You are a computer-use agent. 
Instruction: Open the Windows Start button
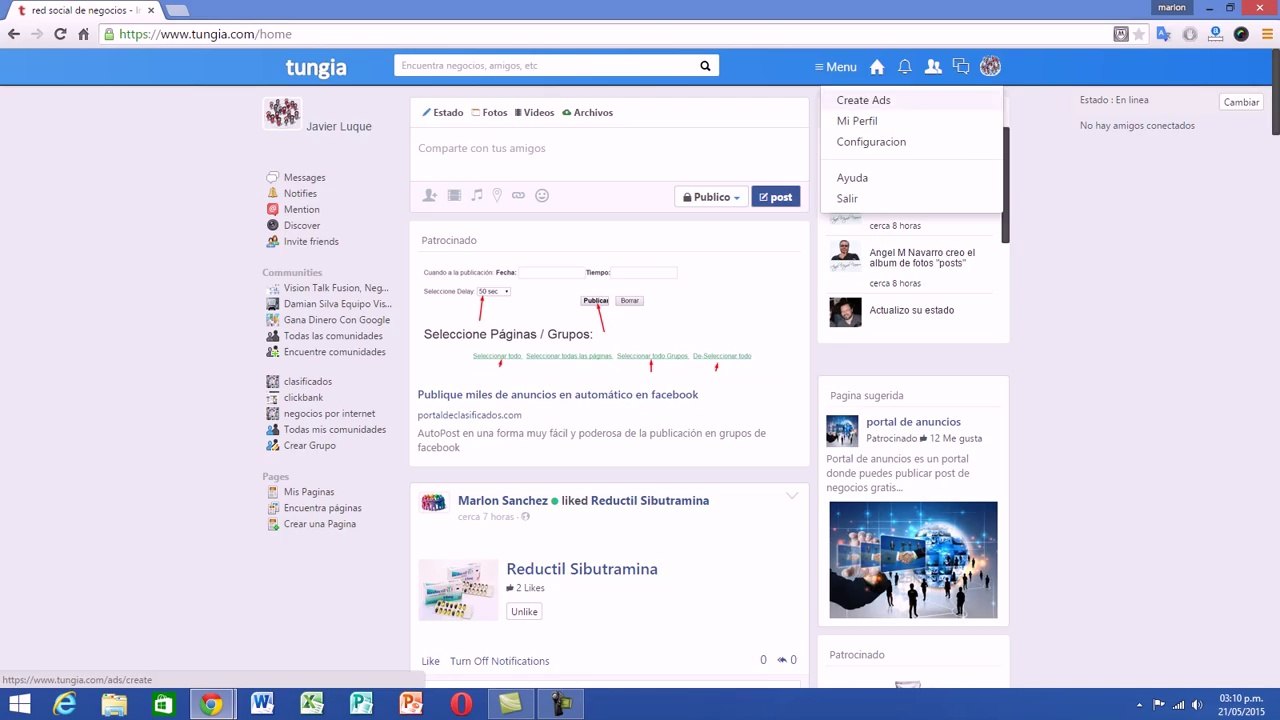pyautogui.click(x=19, y=704)
